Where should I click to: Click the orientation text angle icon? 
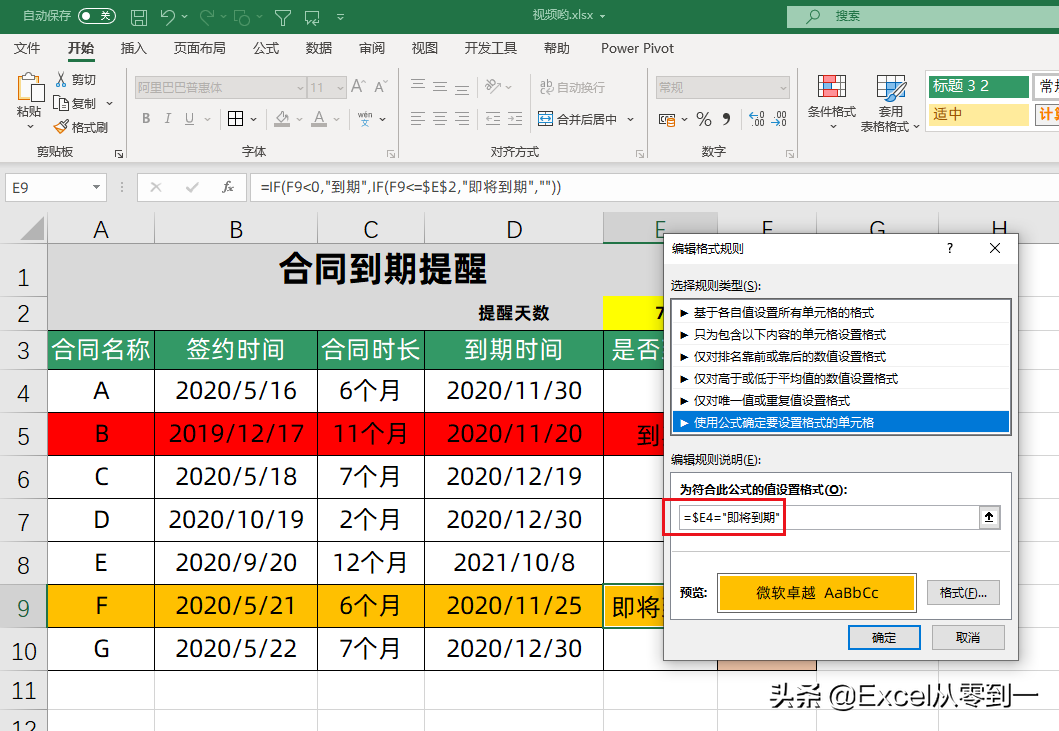(x=493, y=86)
